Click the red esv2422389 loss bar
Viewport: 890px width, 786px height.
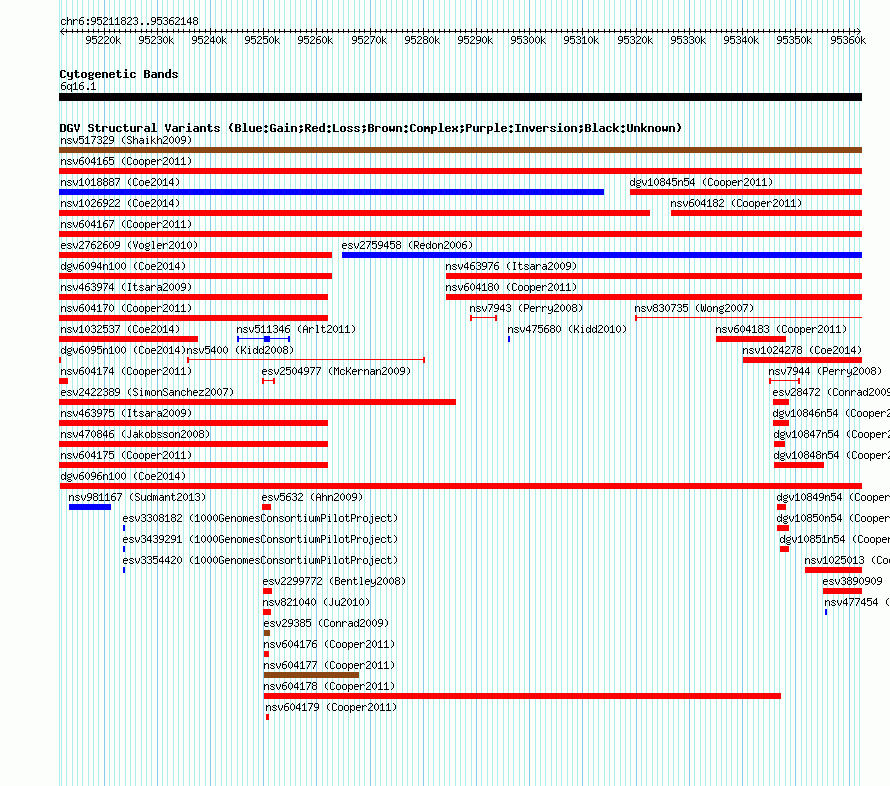(x=257, y=402)
